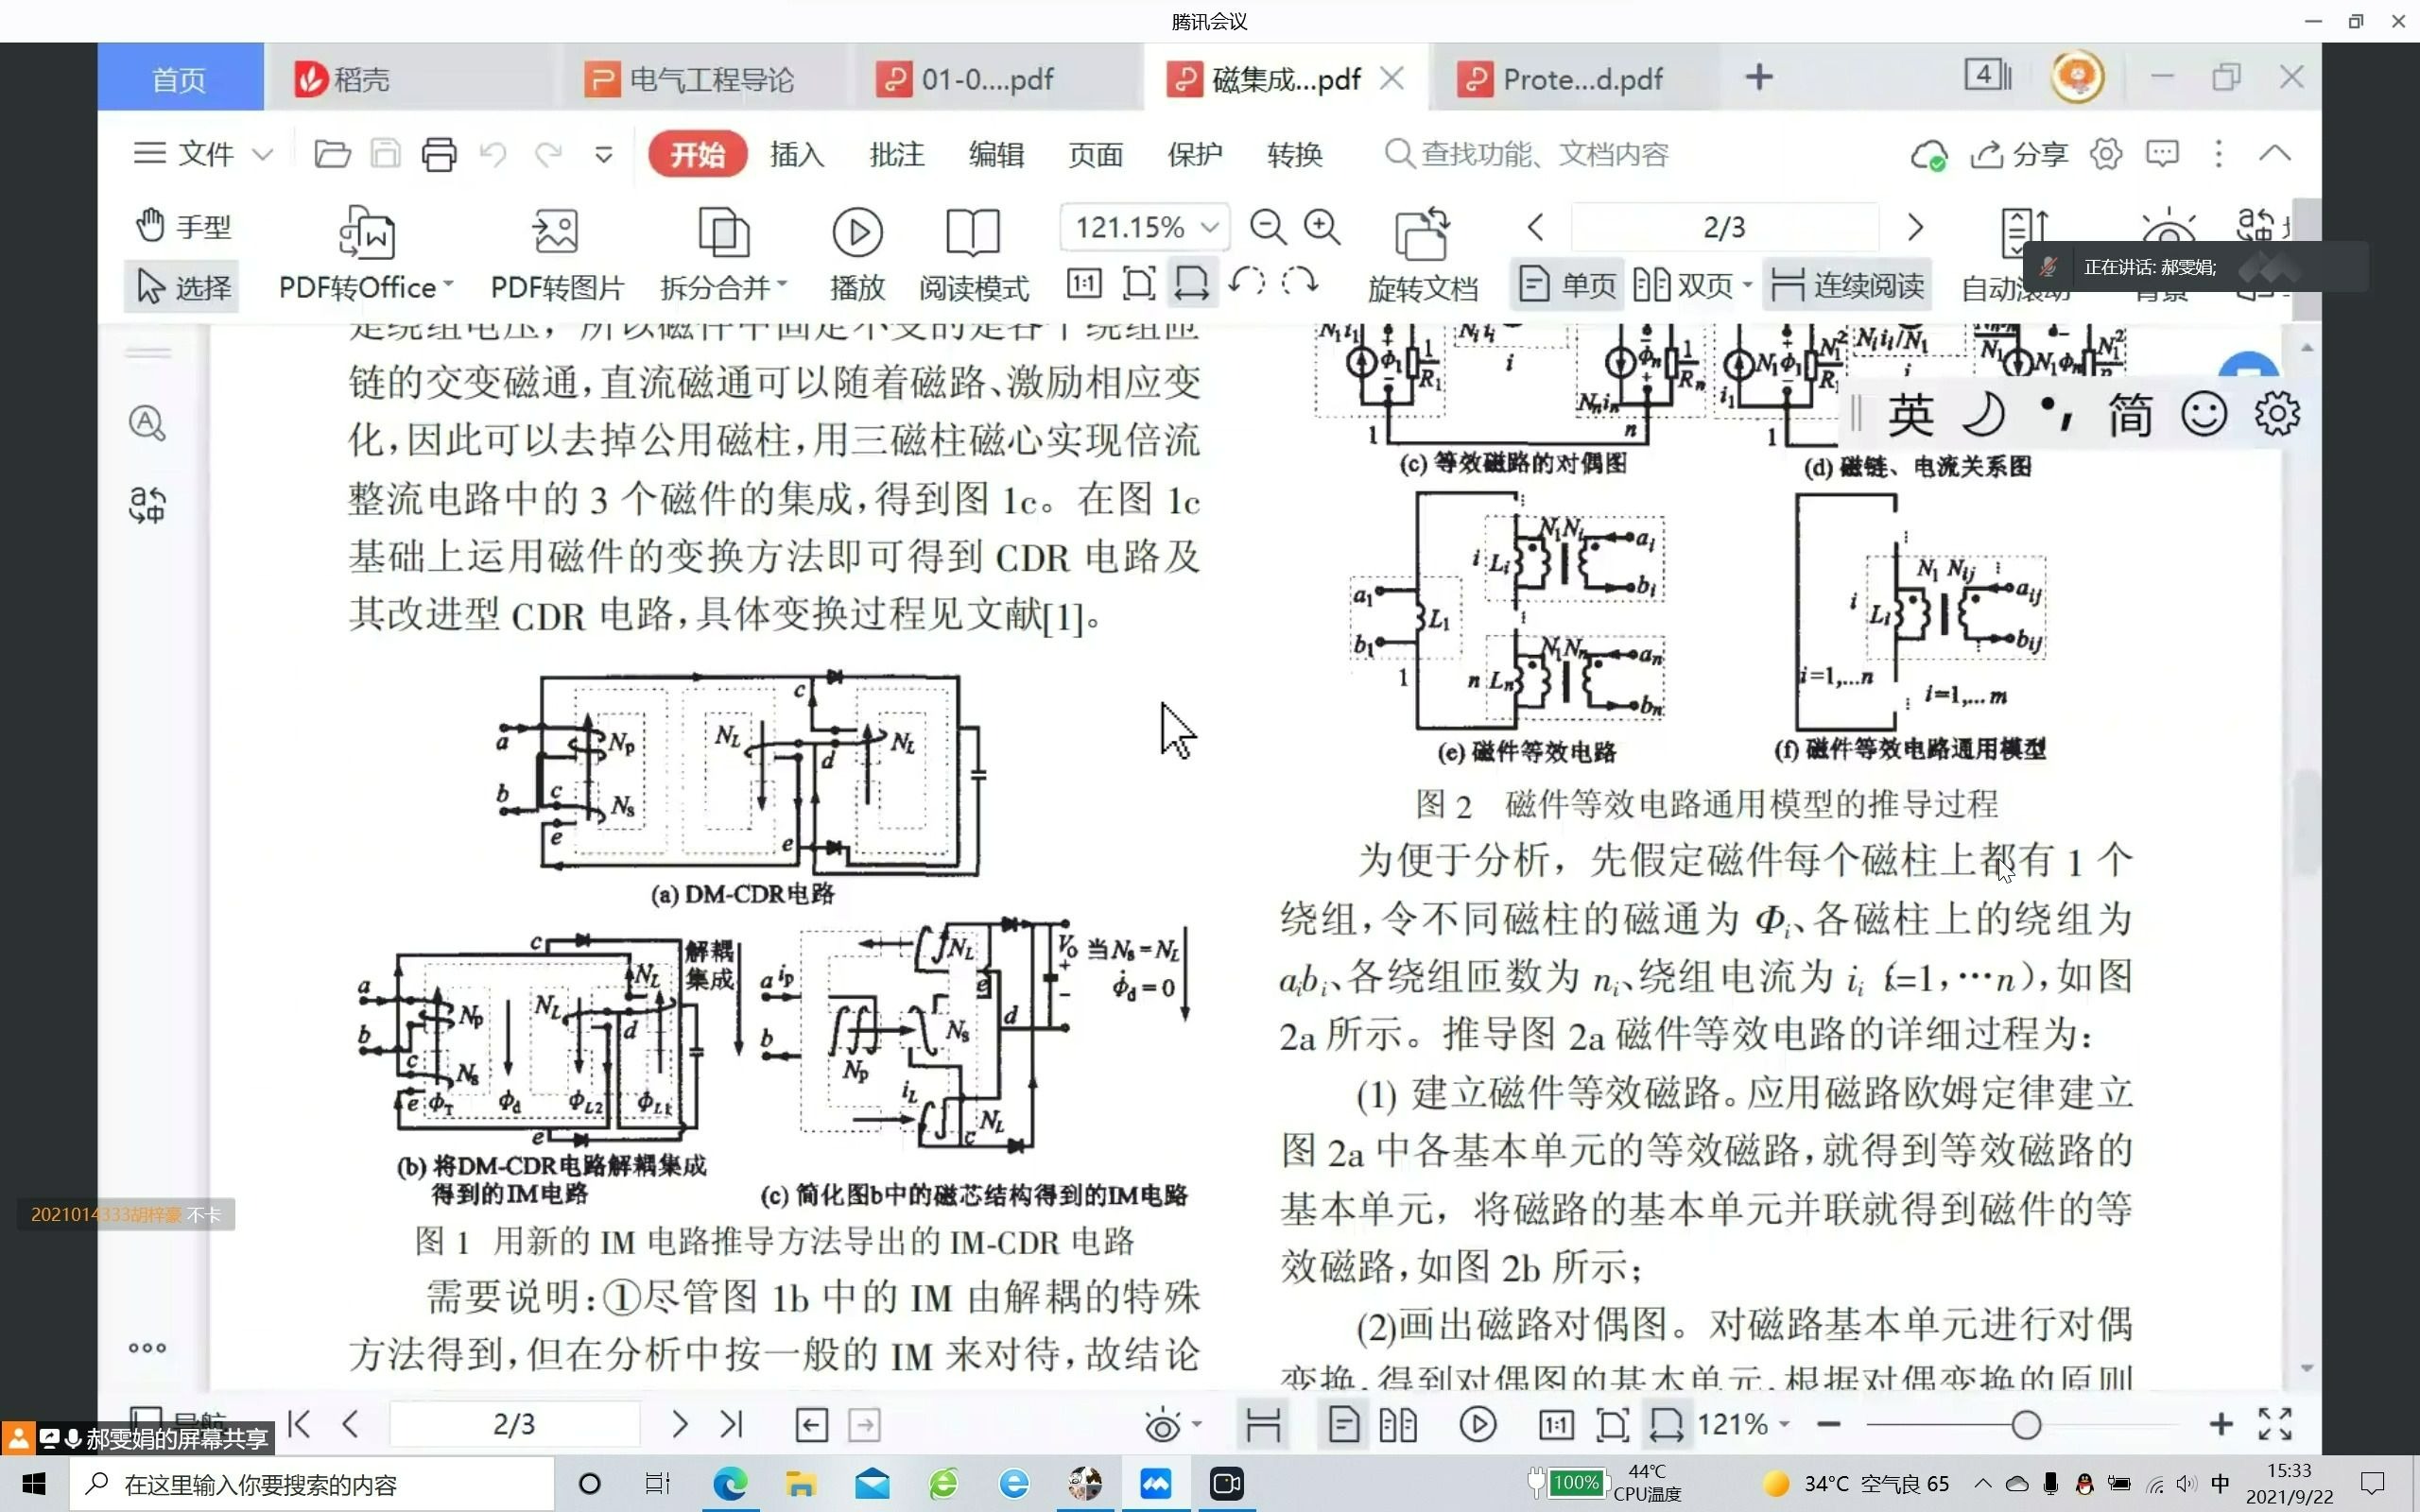Click the save disk icon
This screenshot has width=2420, height=1512.
pos(385,154)
